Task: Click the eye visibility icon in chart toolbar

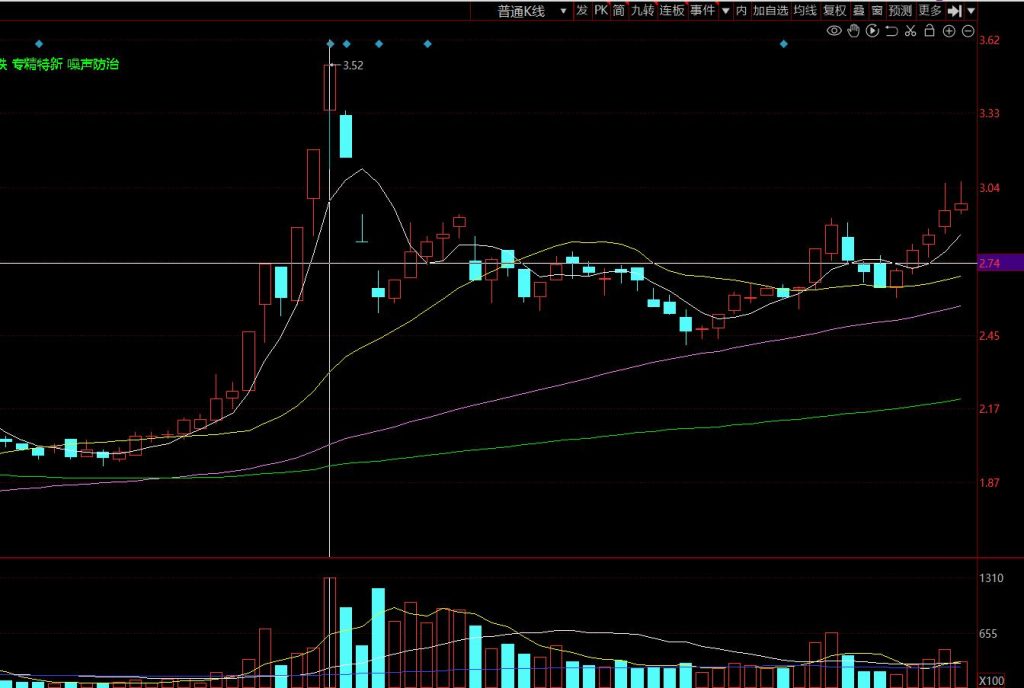Action: [834, 31]
